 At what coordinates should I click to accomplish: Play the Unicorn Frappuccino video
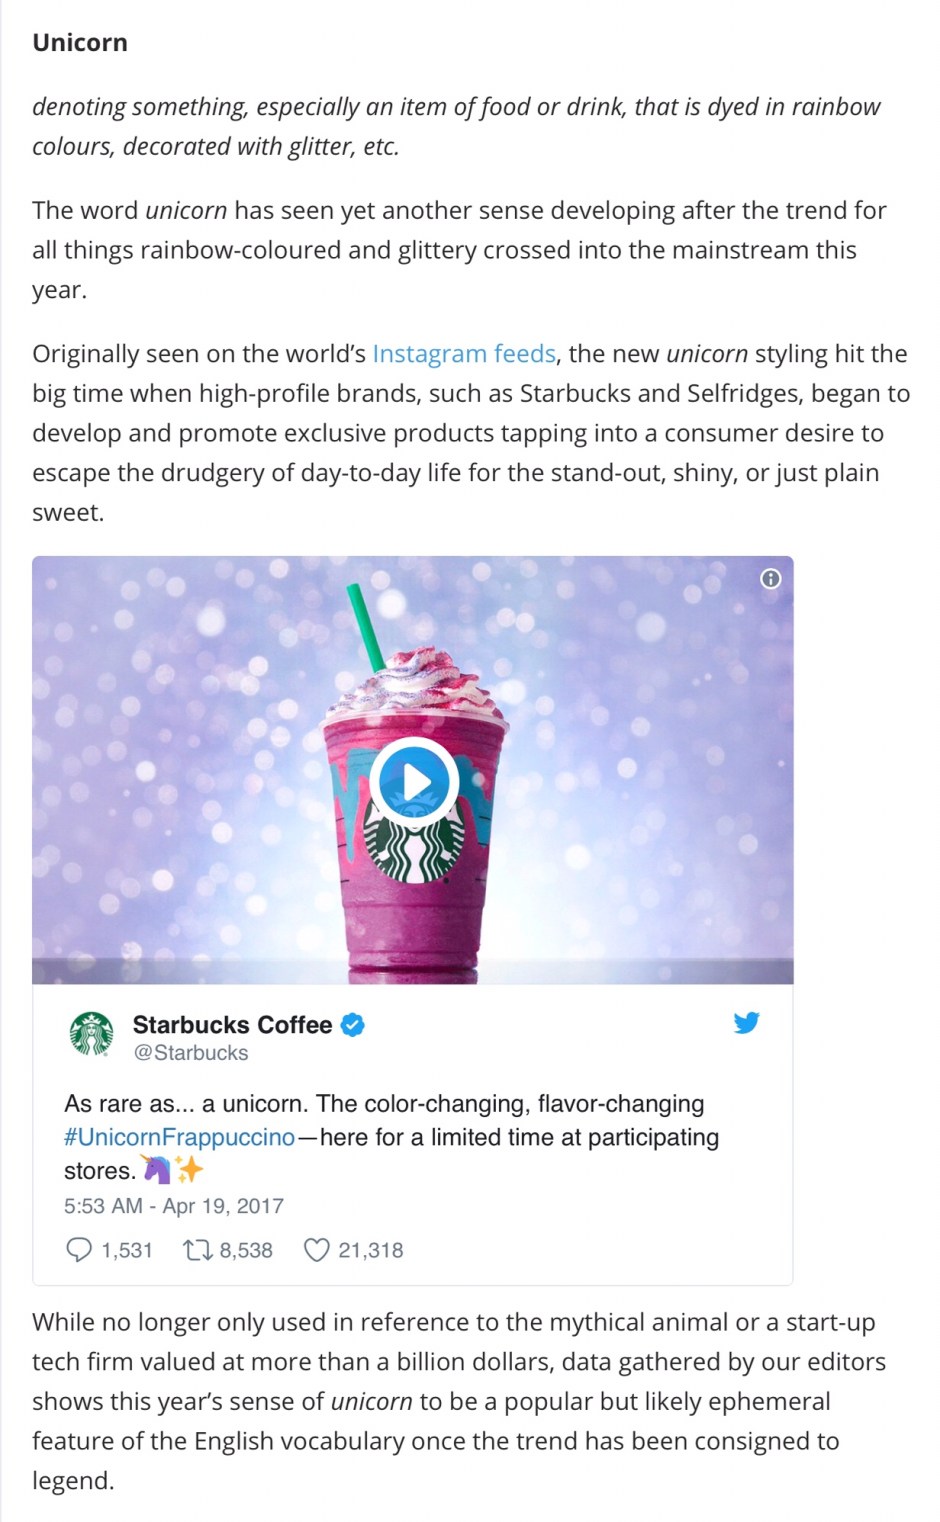click(x=414, y=782)
